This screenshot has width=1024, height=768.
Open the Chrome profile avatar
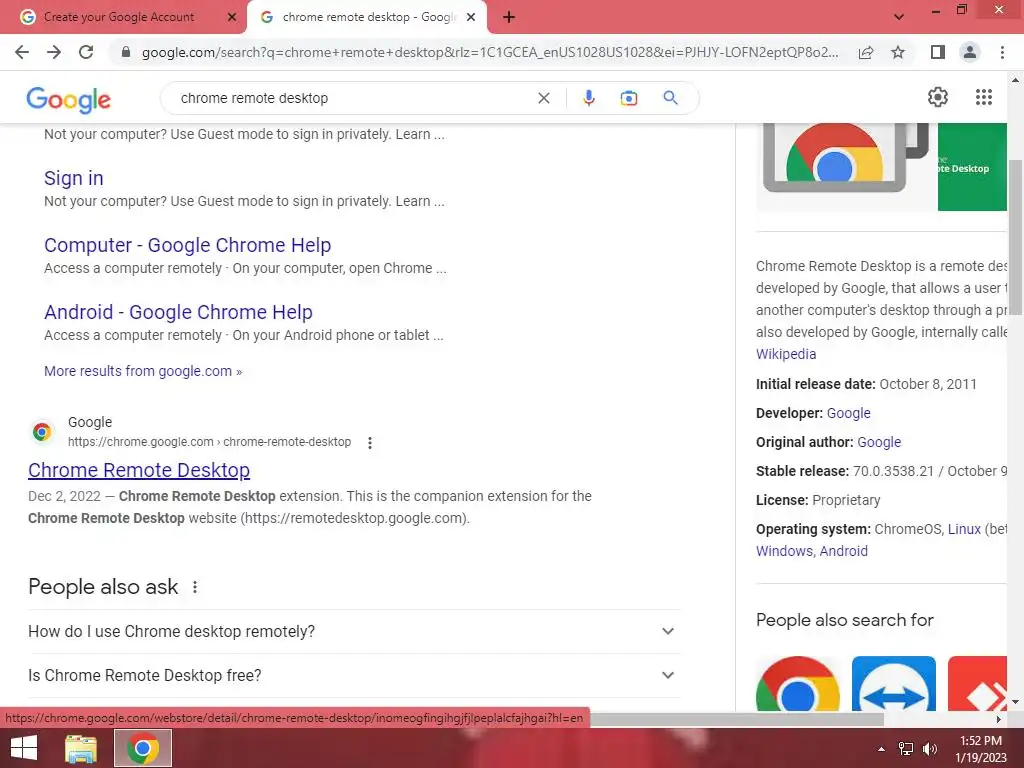[970, 52]
